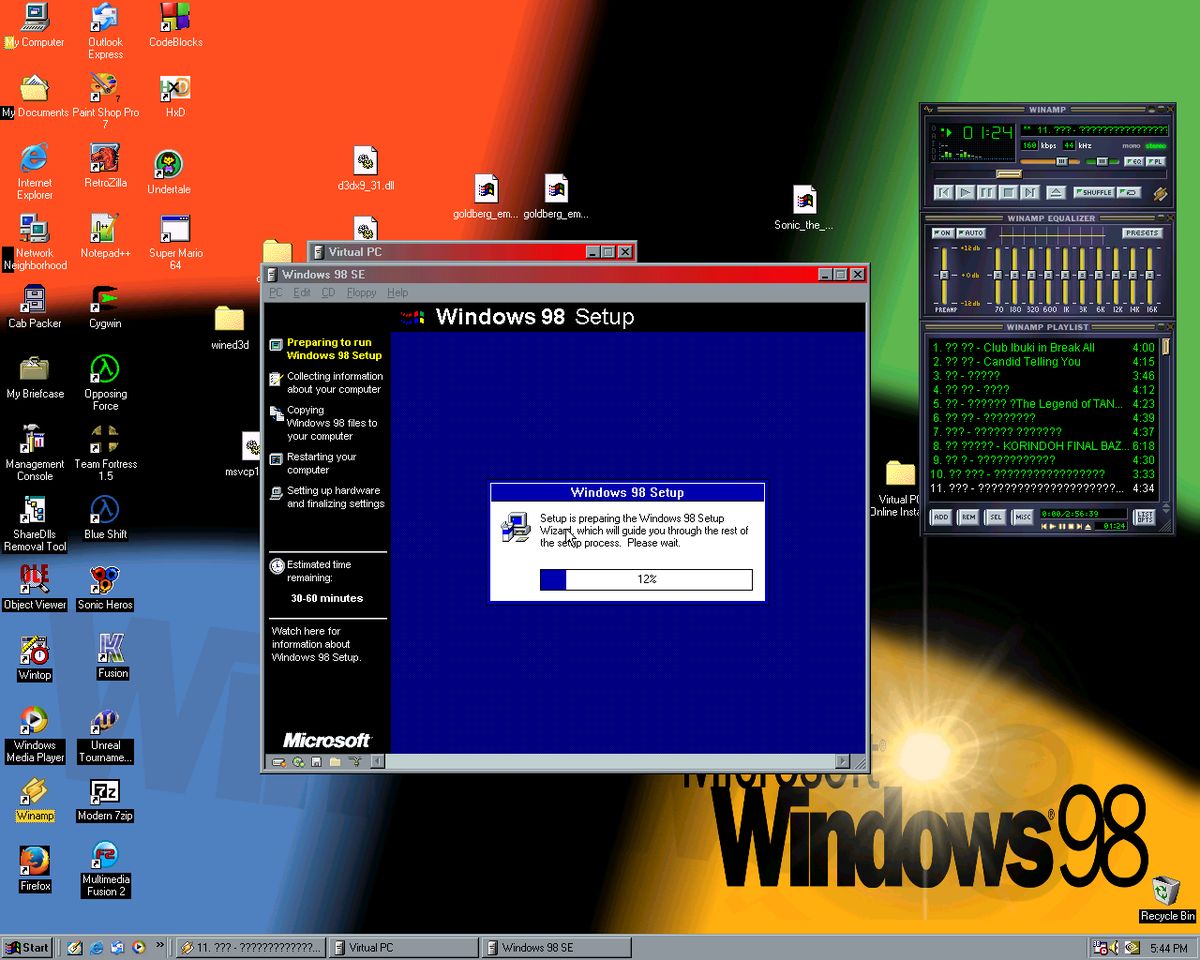Expand the playlist LIST OPTS menu
Screen dimensions: 1200x960
[1144, 517]
